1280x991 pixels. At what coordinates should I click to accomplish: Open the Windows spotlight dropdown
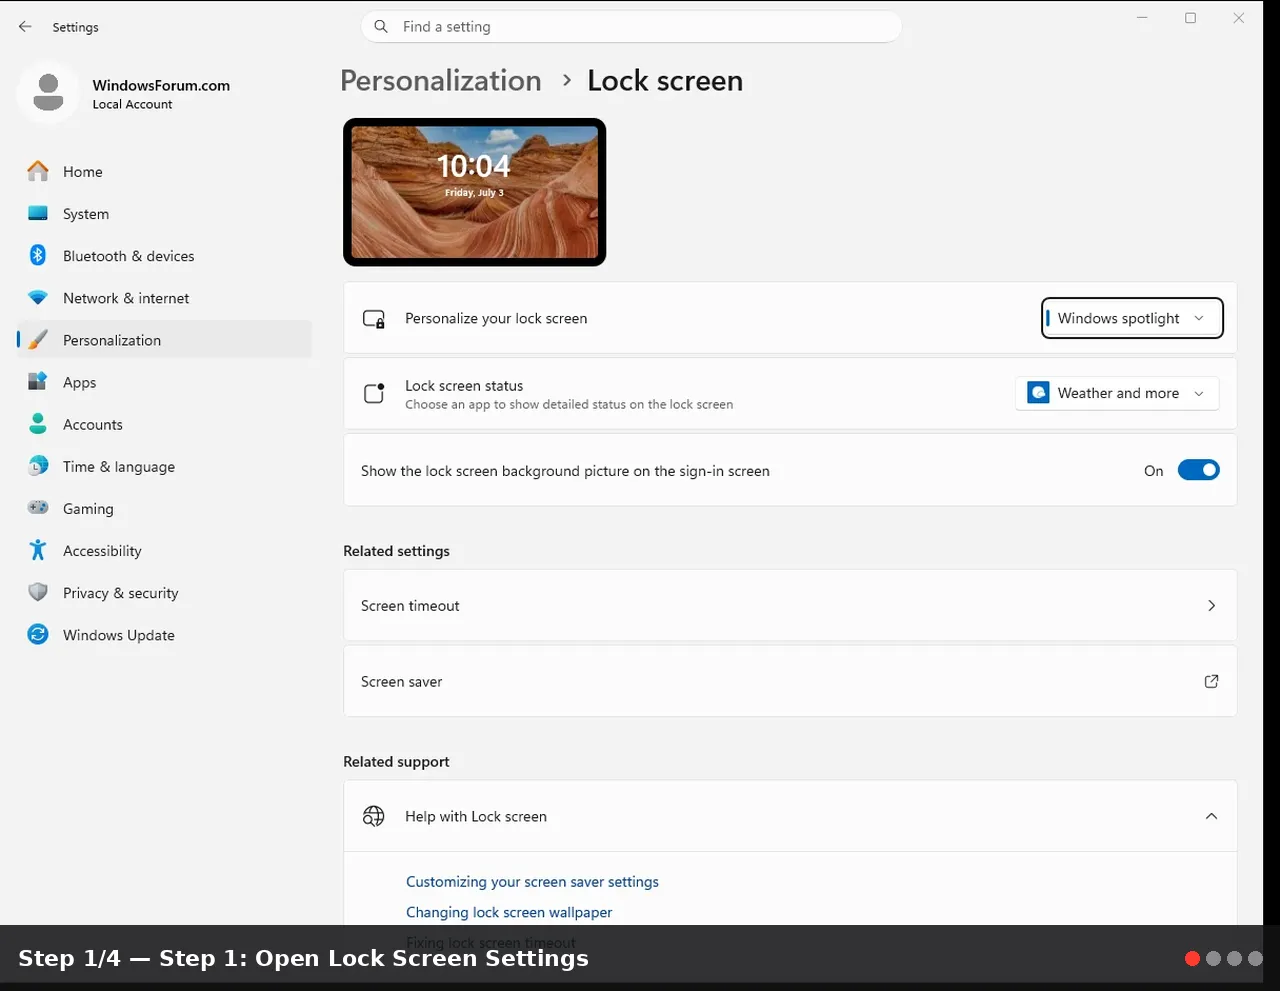[x=1132, y=318]
